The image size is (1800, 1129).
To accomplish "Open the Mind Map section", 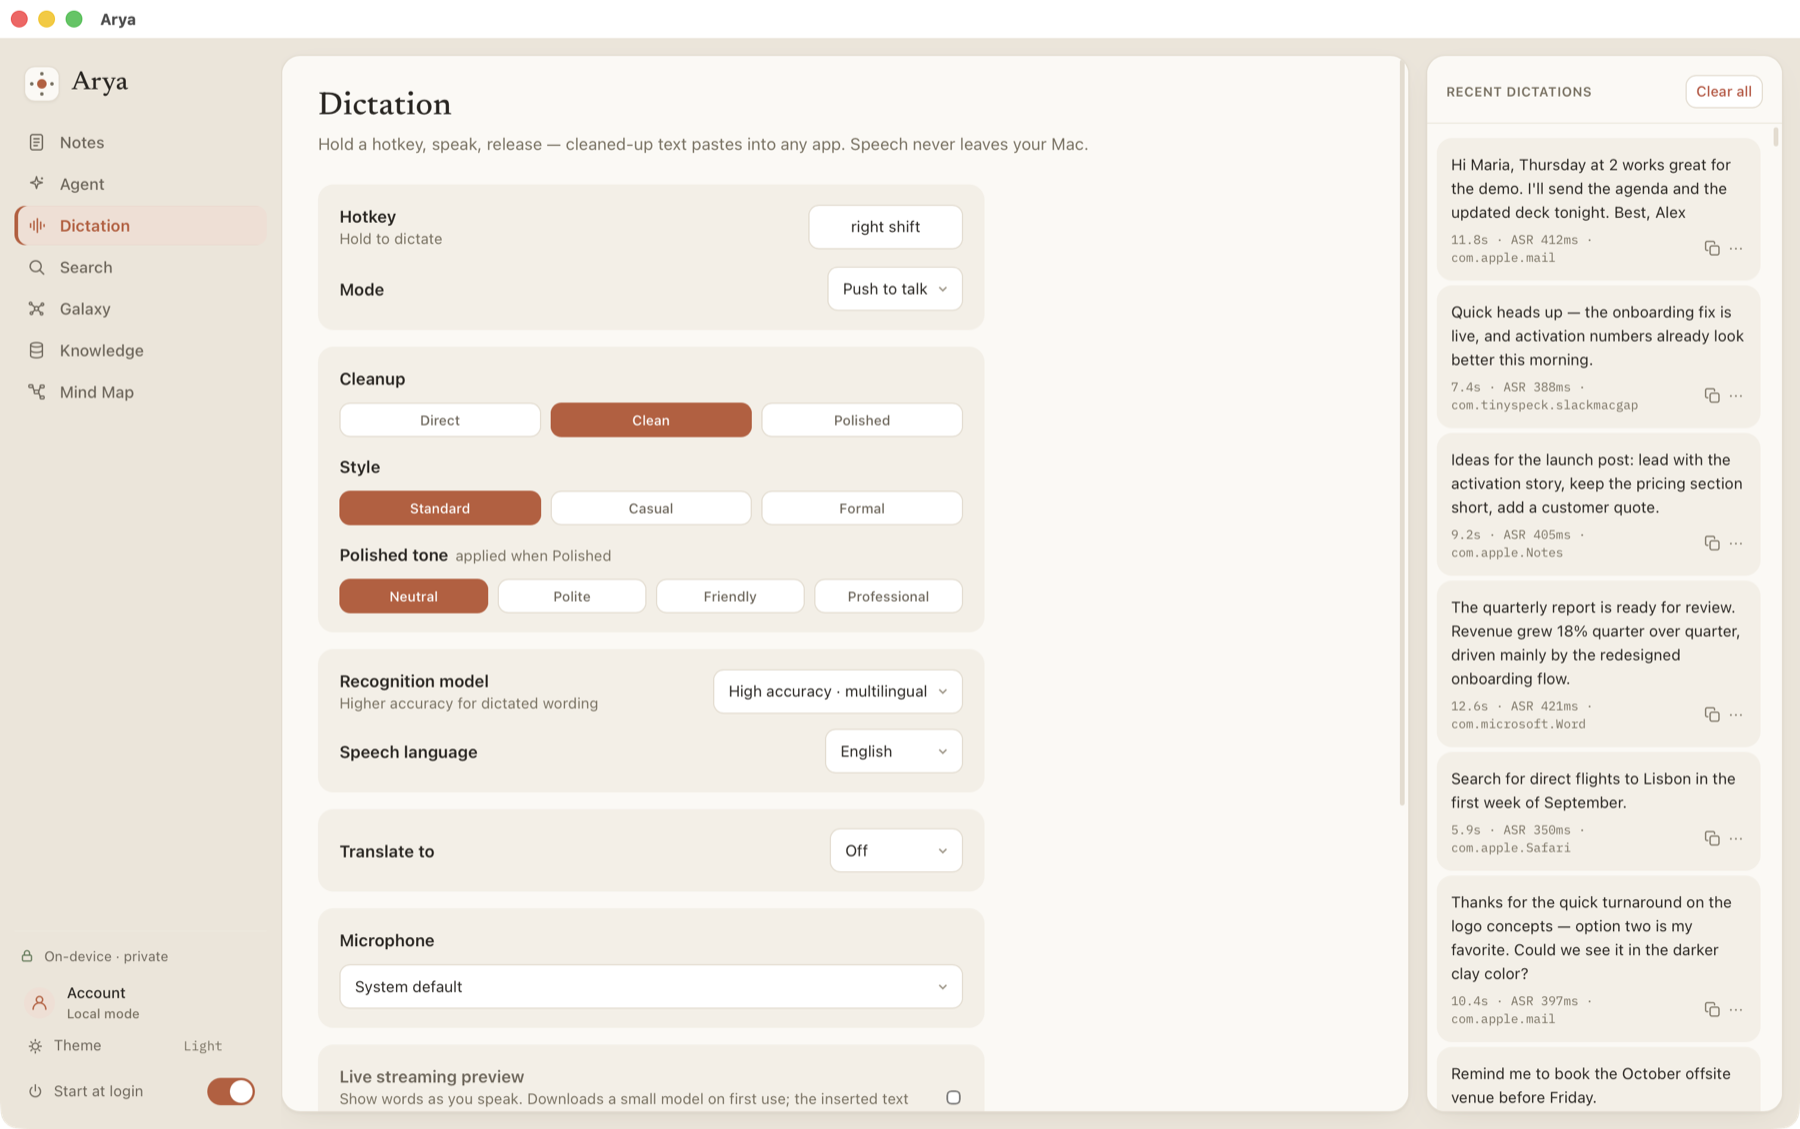I will point(141,392).
